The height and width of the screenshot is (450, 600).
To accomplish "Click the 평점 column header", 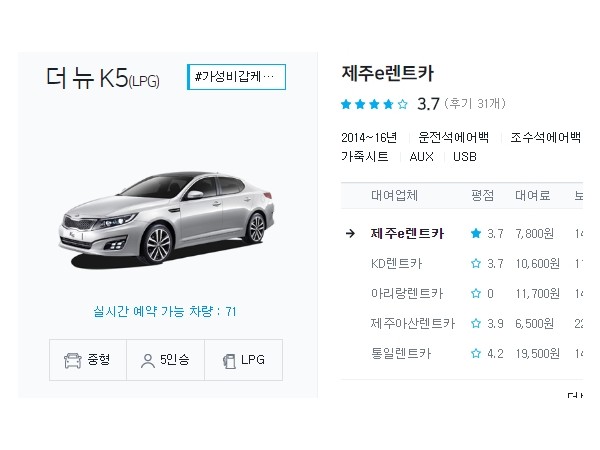I will (482, 196).
